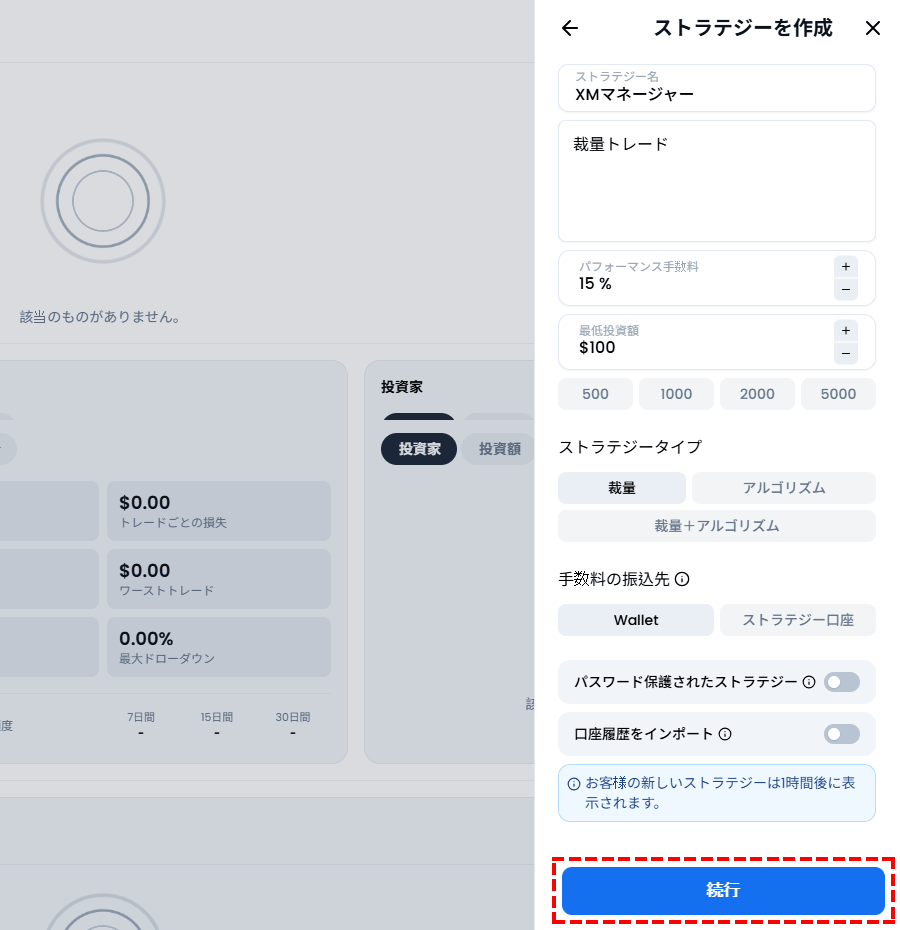
Task: Choose アルゴリズム strategy type
Action: tap(784, 488)
